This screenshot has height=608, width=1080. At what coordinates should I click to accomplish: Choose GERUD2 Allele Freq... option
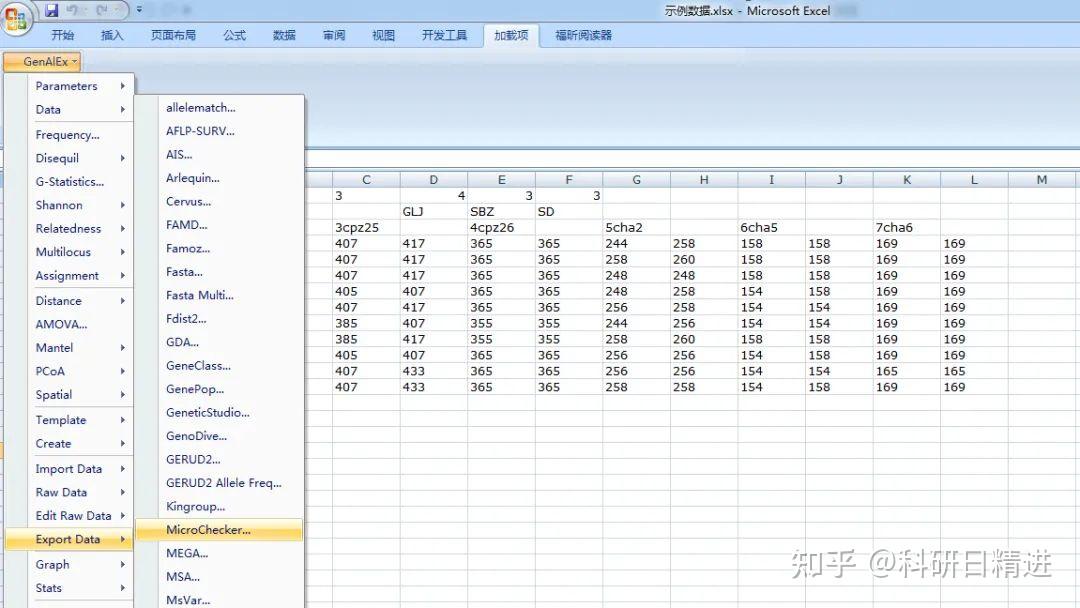[x=219, y=483]
